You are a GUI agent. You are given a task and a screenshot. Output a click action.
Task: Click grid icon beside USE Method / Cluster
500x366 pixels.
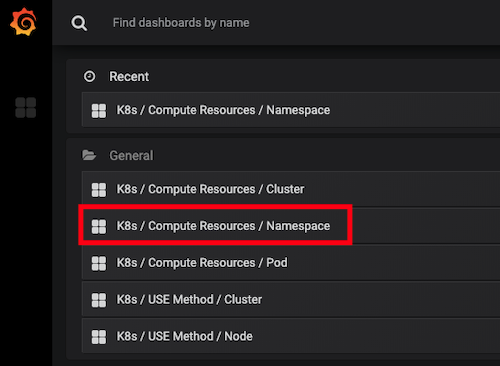tap(99, 300)
